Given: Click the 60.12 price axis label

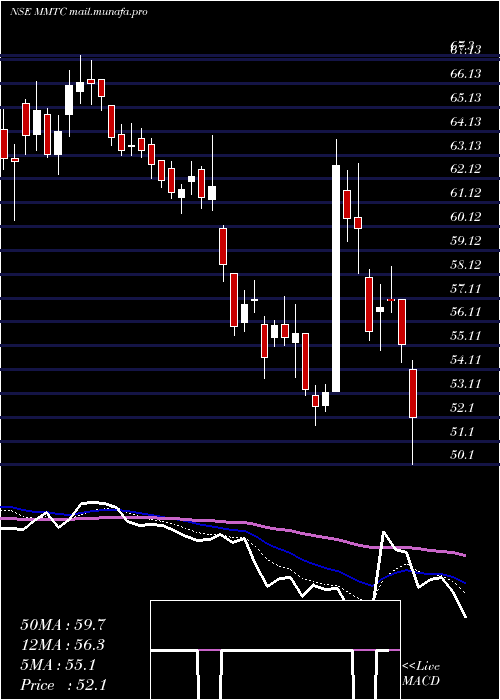Looking at the screenshot, I should coord(466,217).
